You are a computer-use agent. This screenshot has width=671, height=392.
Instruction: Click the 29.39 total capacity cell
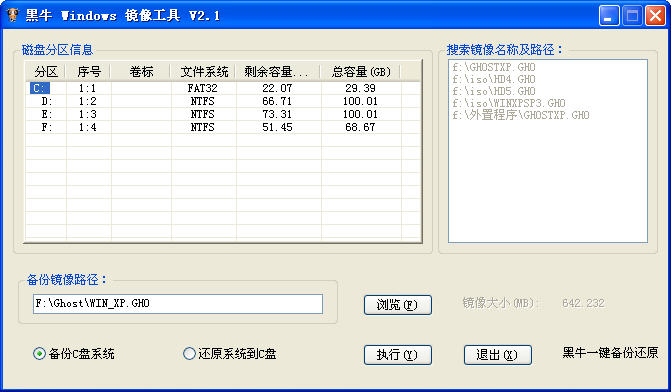click(x=360, y=88)
